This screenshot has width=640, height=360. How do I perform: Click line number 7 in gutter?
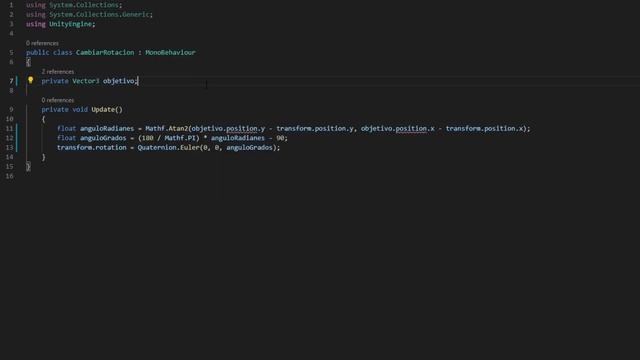11,81
